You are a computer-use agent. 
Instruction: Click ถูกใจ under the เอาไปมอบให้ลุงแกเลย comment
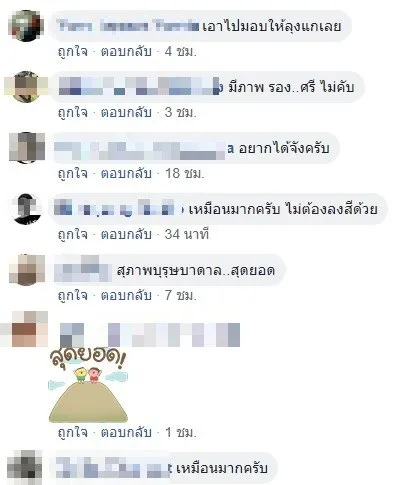(73, 52)
